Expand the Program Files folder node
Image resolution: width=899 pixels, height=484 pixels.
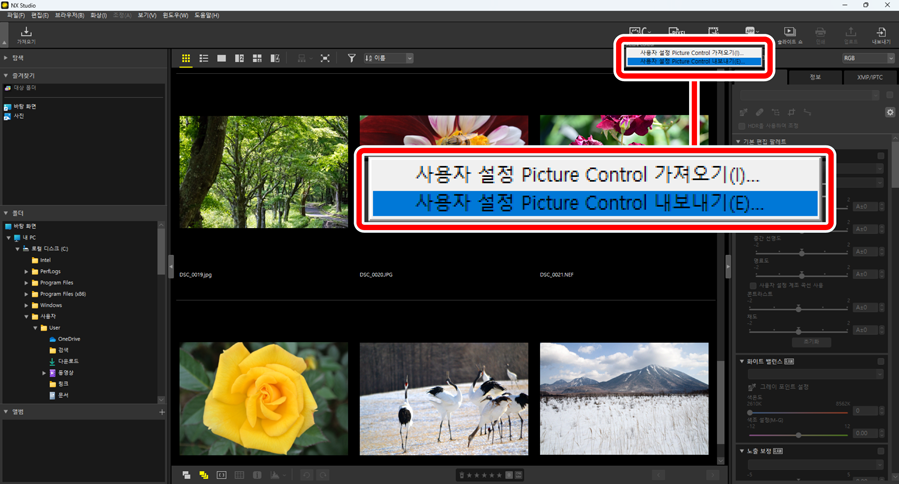27,283
